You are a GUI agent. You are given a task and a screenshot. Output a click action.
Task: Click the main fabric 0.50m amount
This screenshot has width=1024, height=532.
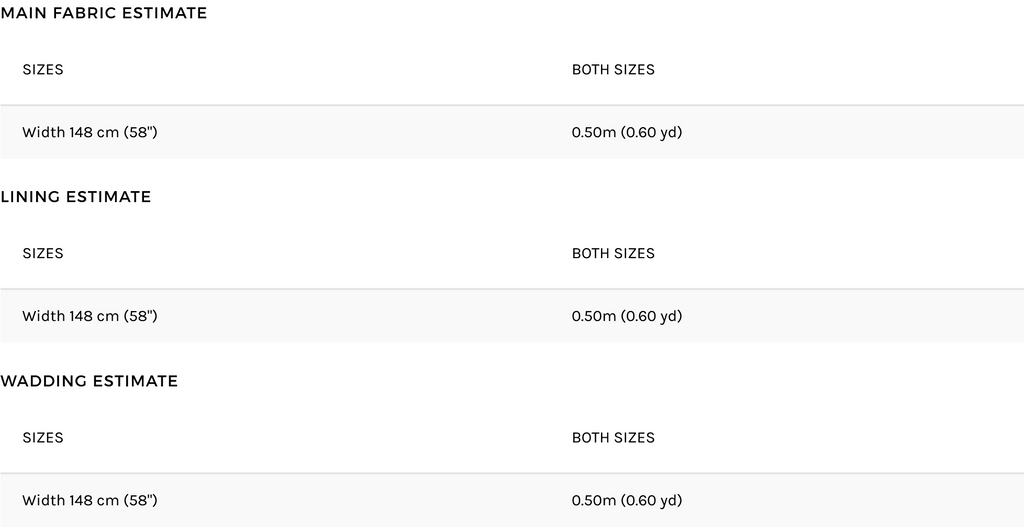(x=594, y=132)
